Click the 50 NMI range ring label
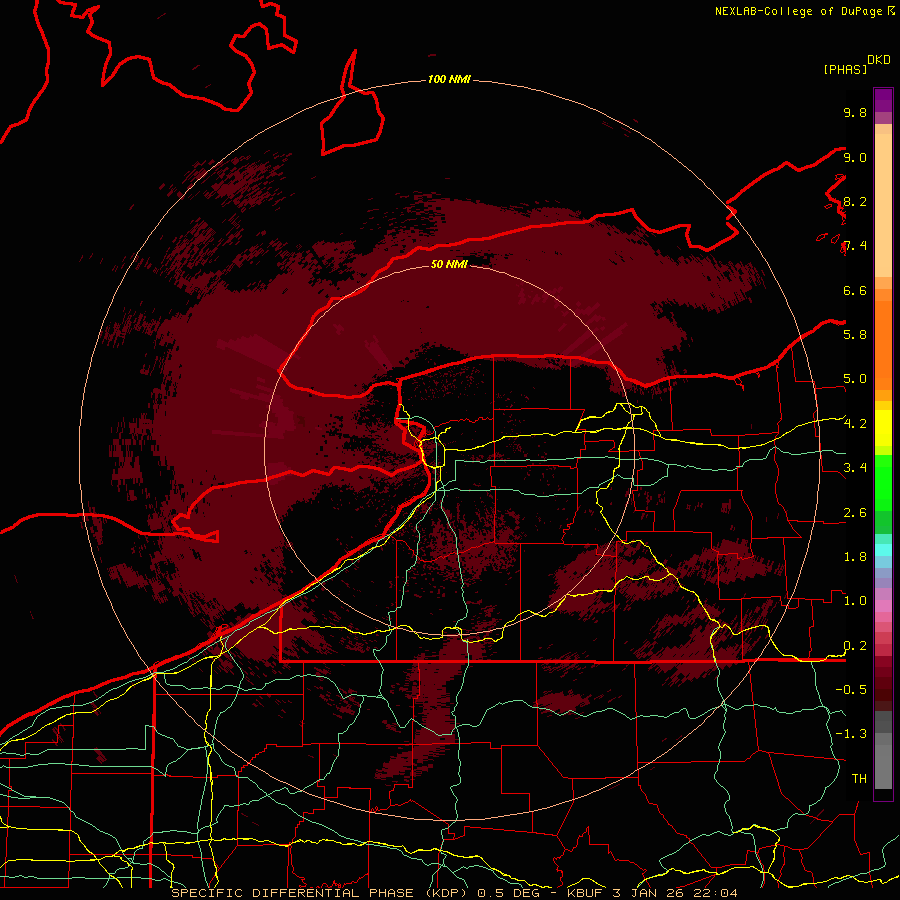Image resolution: width=900 pixels, height=900 pixels. point(449,264)
